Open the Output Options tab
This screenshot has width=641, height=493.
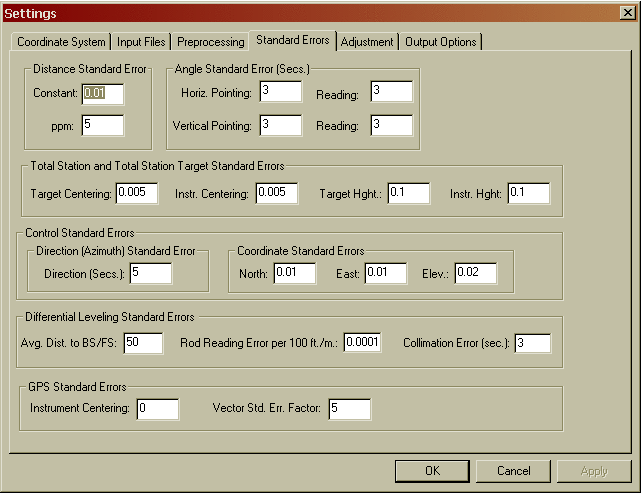tap(441, 42)
